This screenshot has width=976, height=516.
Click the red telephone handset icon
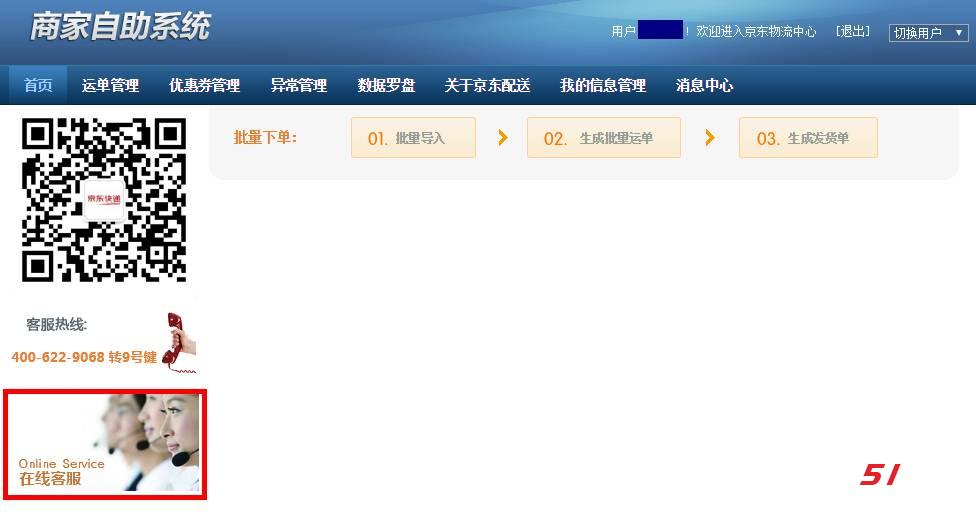click(180, 342)
